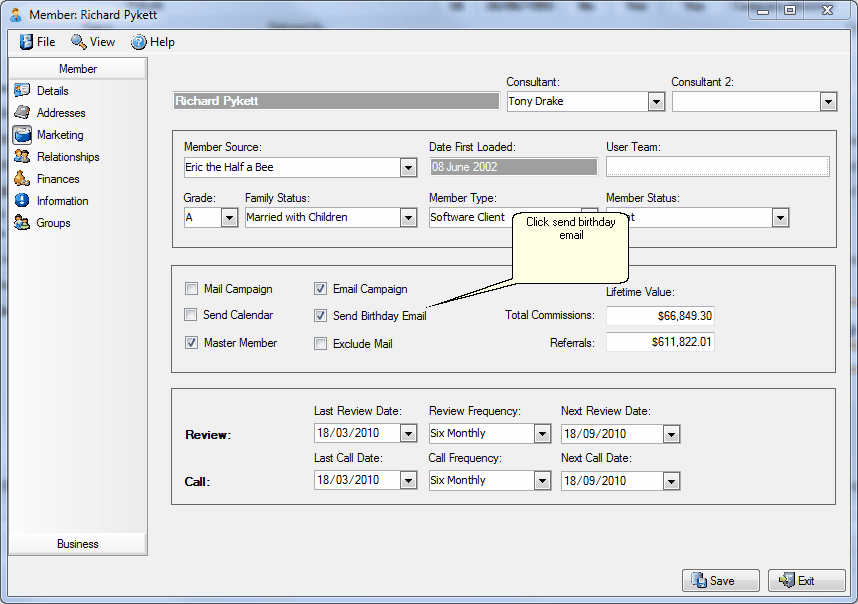Click the Save button disk icon

point(699,580)
